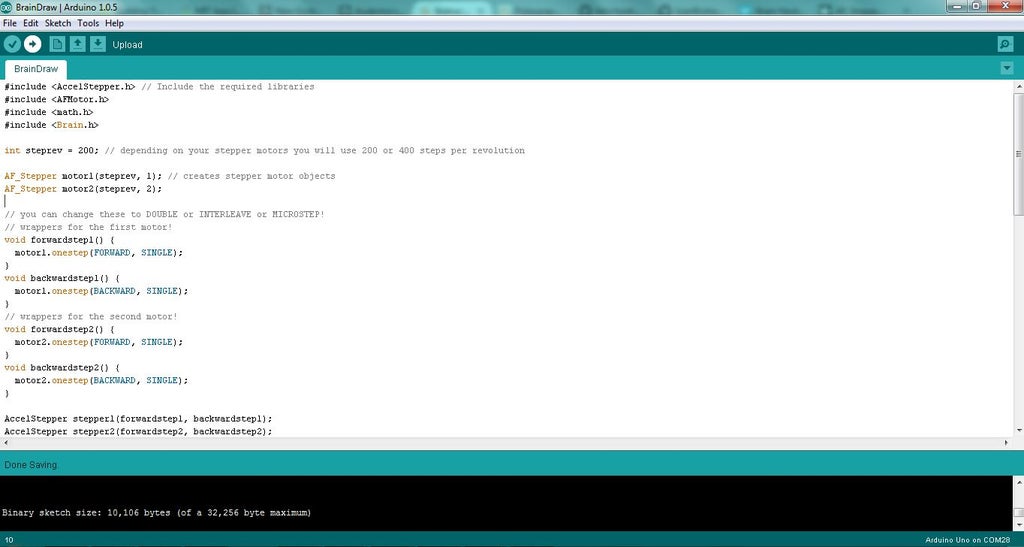The width and height of the screenshot is (1024, 547).
Task: Open the Serial Monitor magnifier icon
Action: (1005, 44)
